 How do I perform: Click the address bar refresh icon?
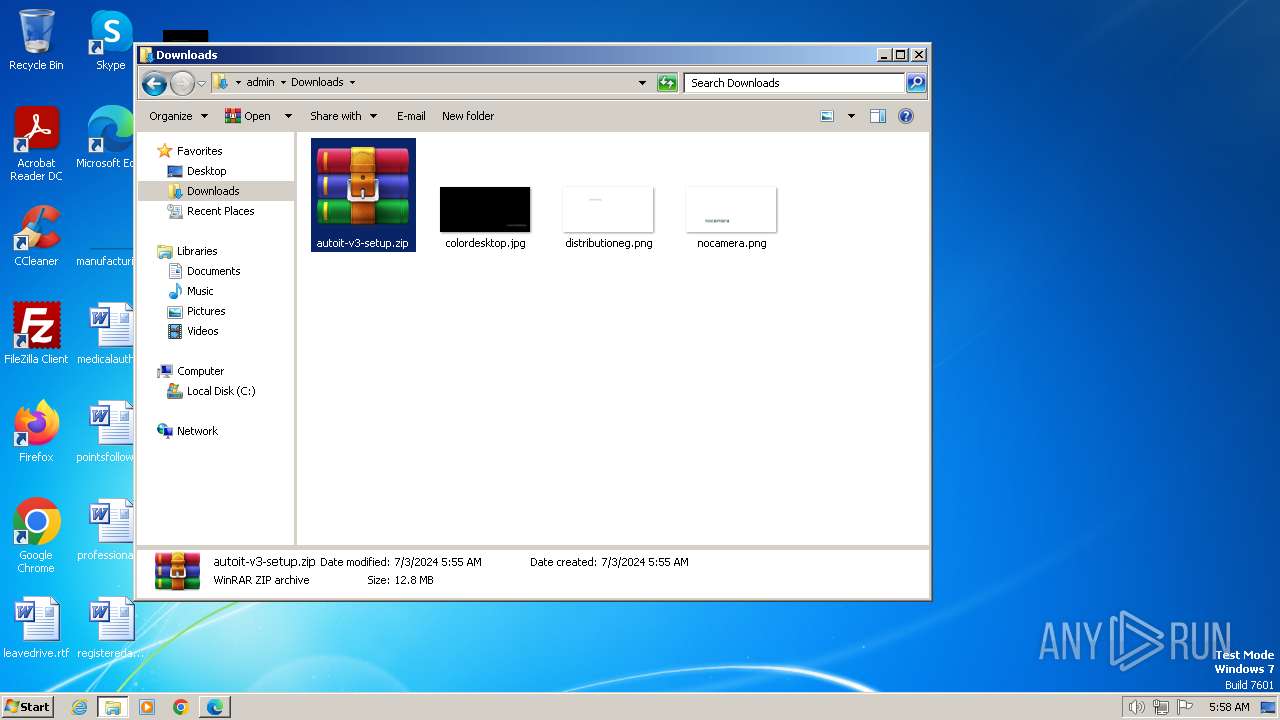click(667, 83)
